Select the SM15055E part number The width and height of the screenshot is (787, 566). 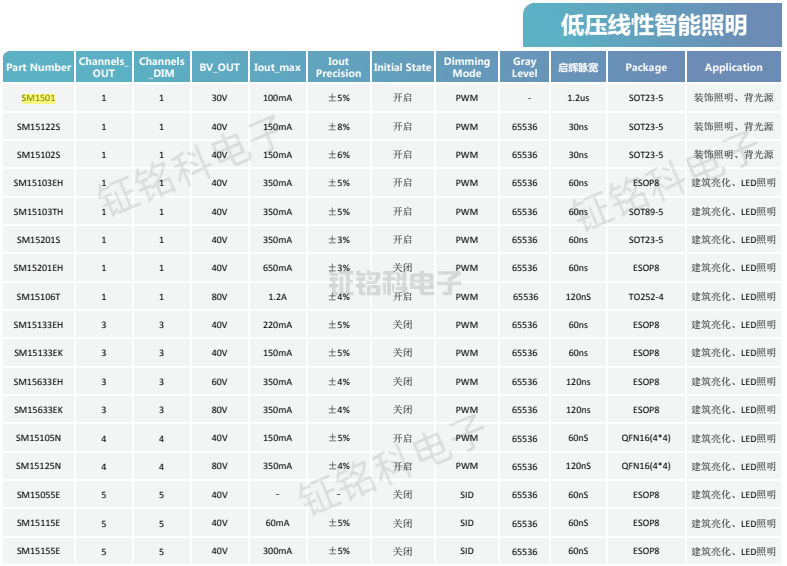(38, 495)
